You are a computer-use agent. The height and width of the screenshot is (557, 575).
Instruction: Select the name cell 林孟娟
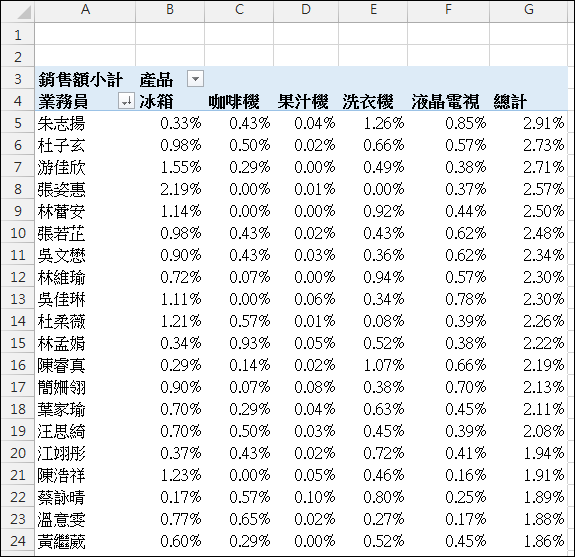[x=85, y=343]
